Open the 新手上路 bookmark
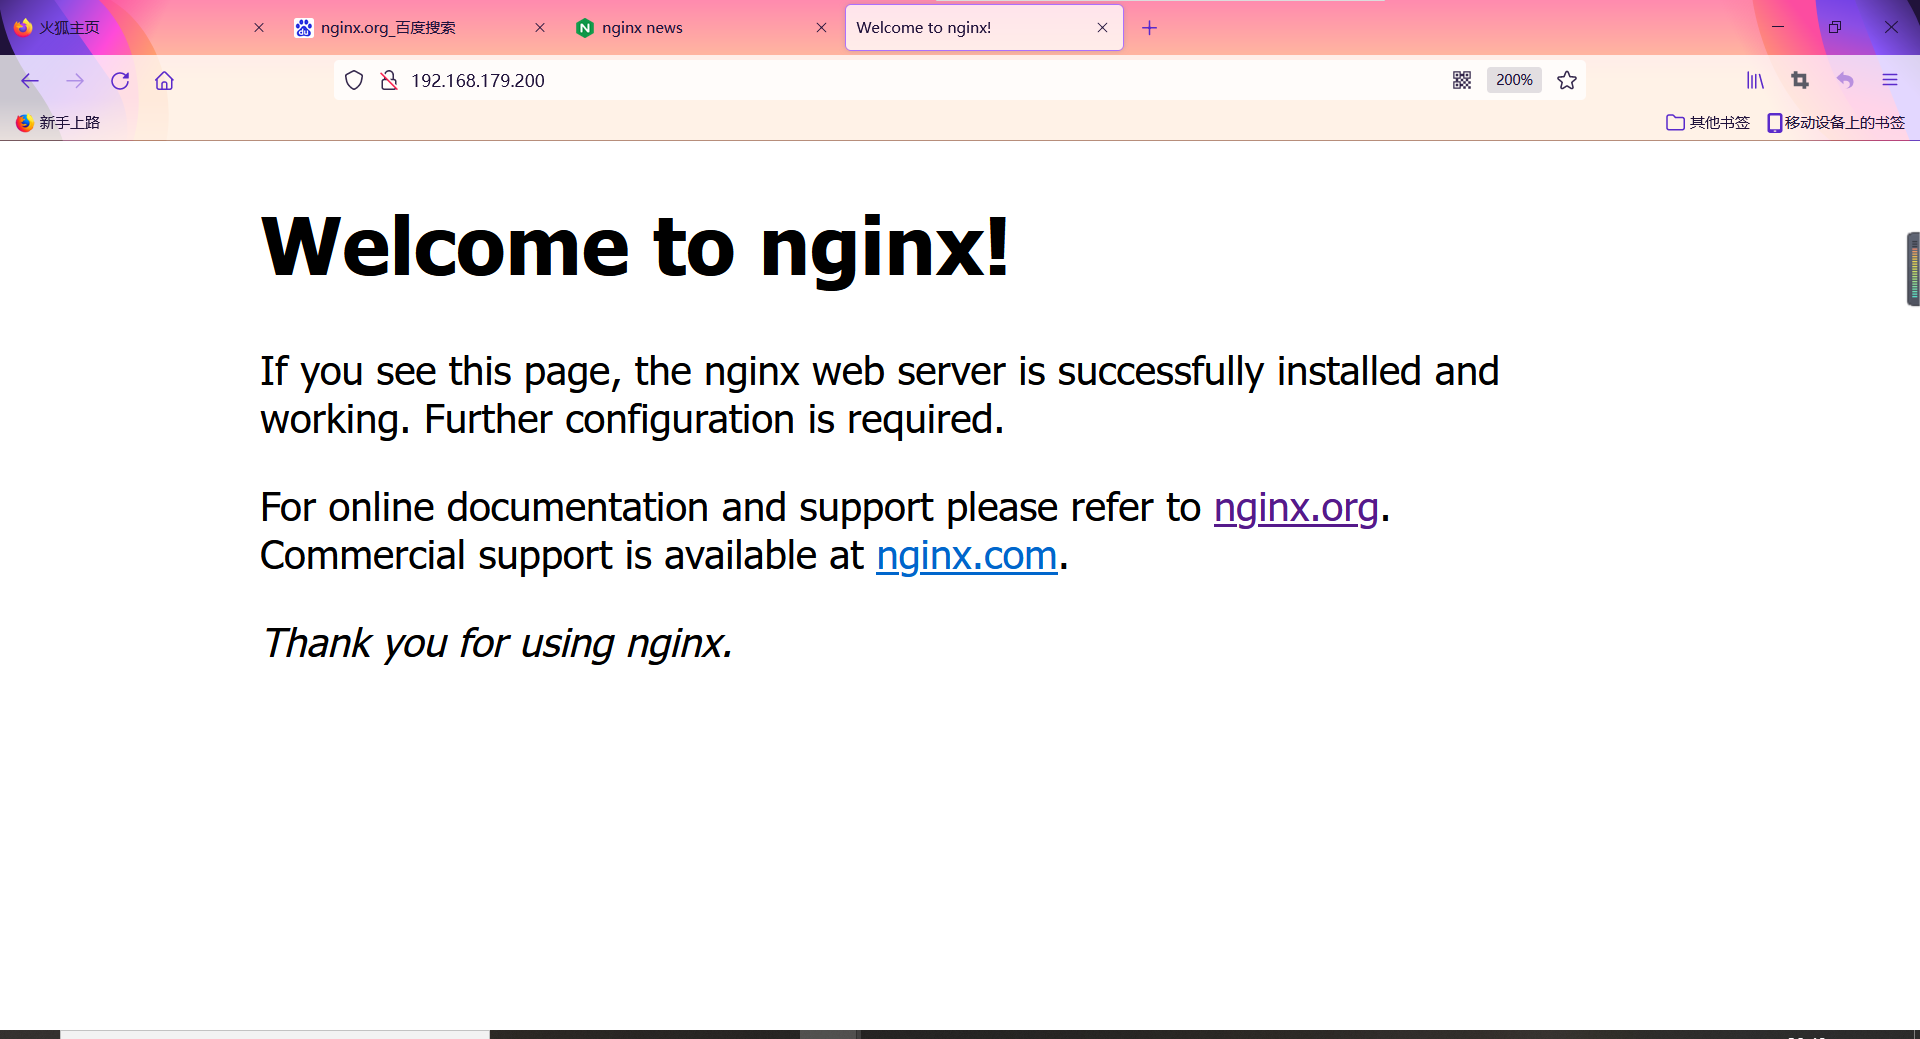The image size is (1920, 1039). 58,122
